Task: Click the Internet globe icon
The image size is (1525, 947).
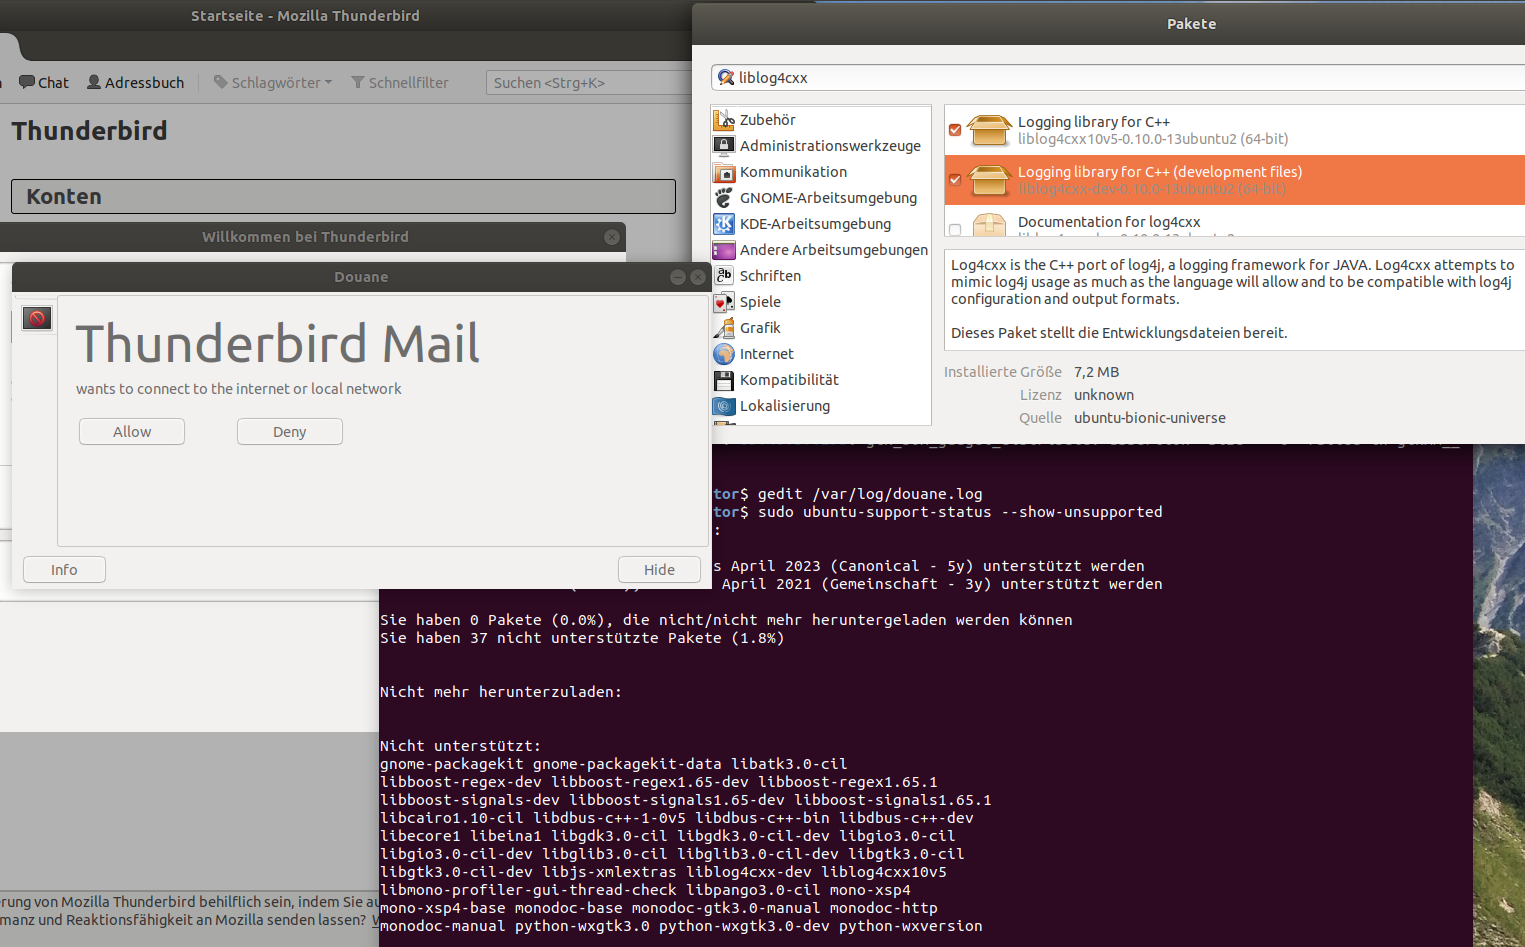Action: coord(724,354)
